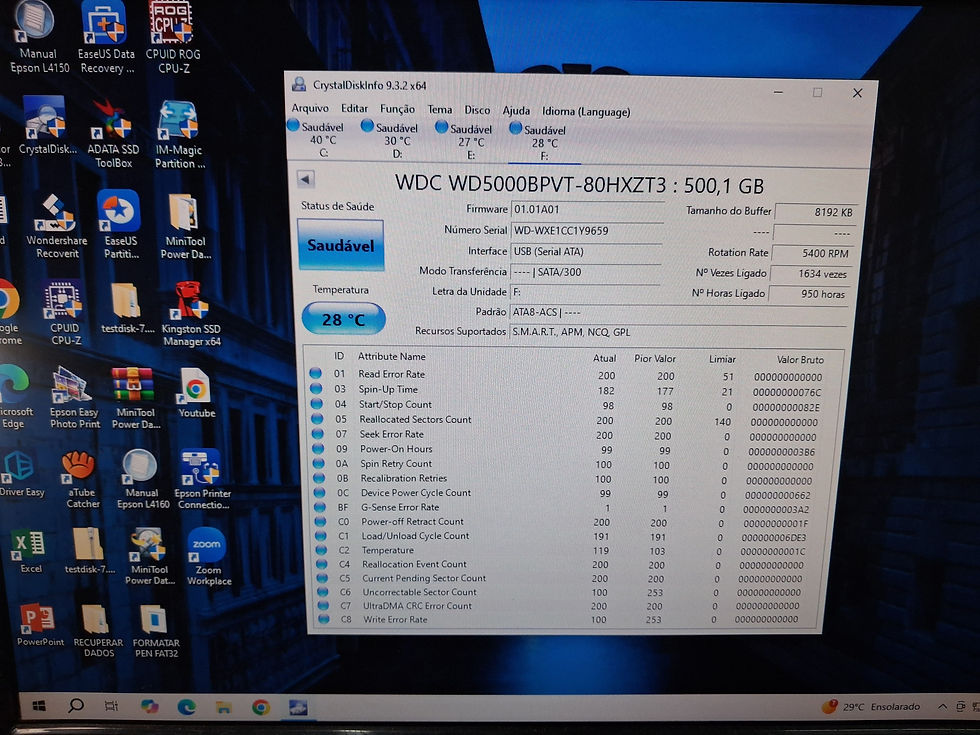Open Excel desktop shortcut
Viewport: 980px width, 735px height.
click(30, 551)
